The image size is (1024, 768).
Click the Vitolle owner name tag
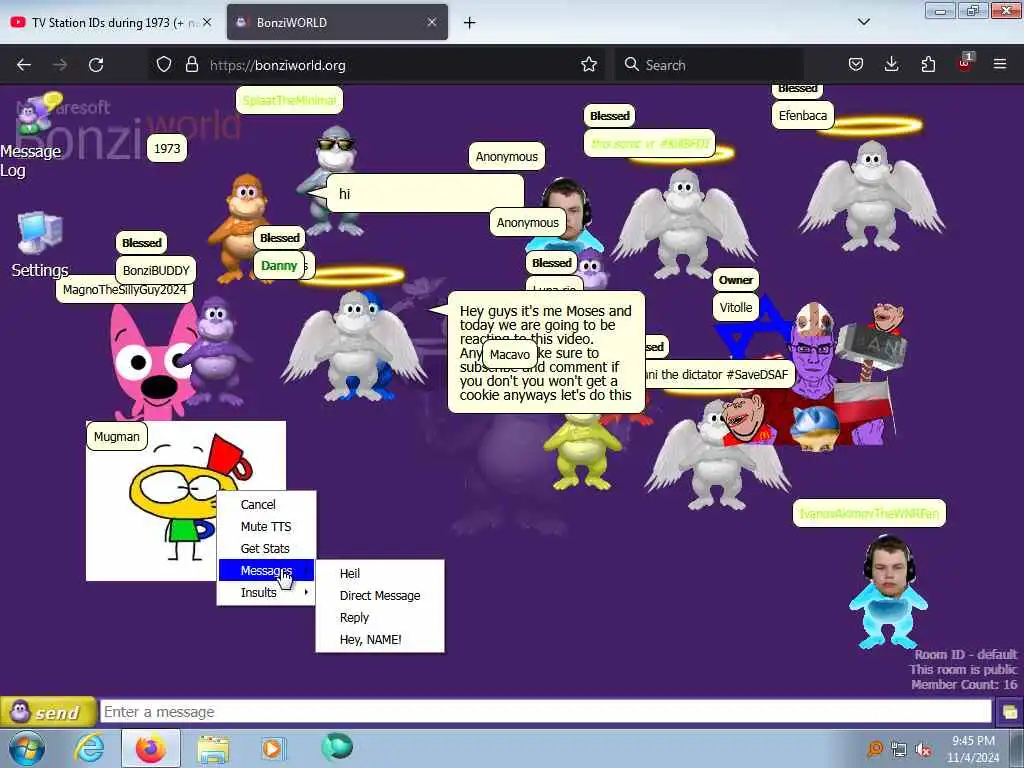[736, 308]
